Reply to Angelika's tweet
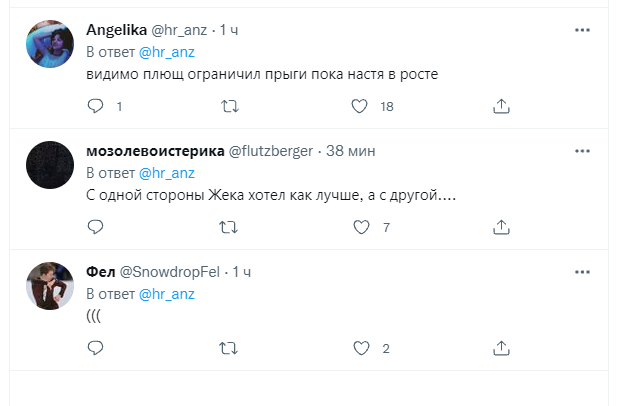 click(x=95, y=106)
